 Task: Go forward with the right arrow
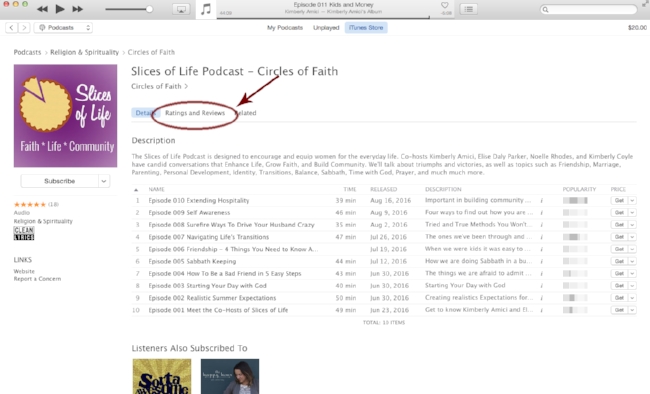24,27
